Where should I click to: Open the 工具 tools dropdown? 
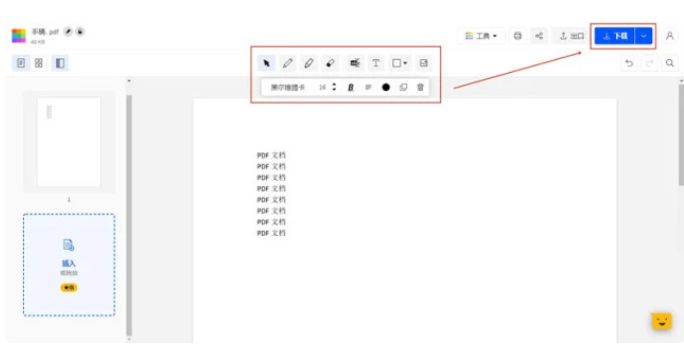[481, 36]
